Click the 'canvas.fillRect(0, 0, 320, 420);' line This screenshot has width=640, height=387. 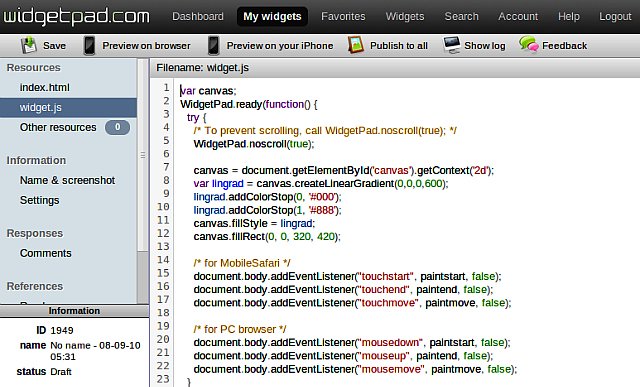267,236
